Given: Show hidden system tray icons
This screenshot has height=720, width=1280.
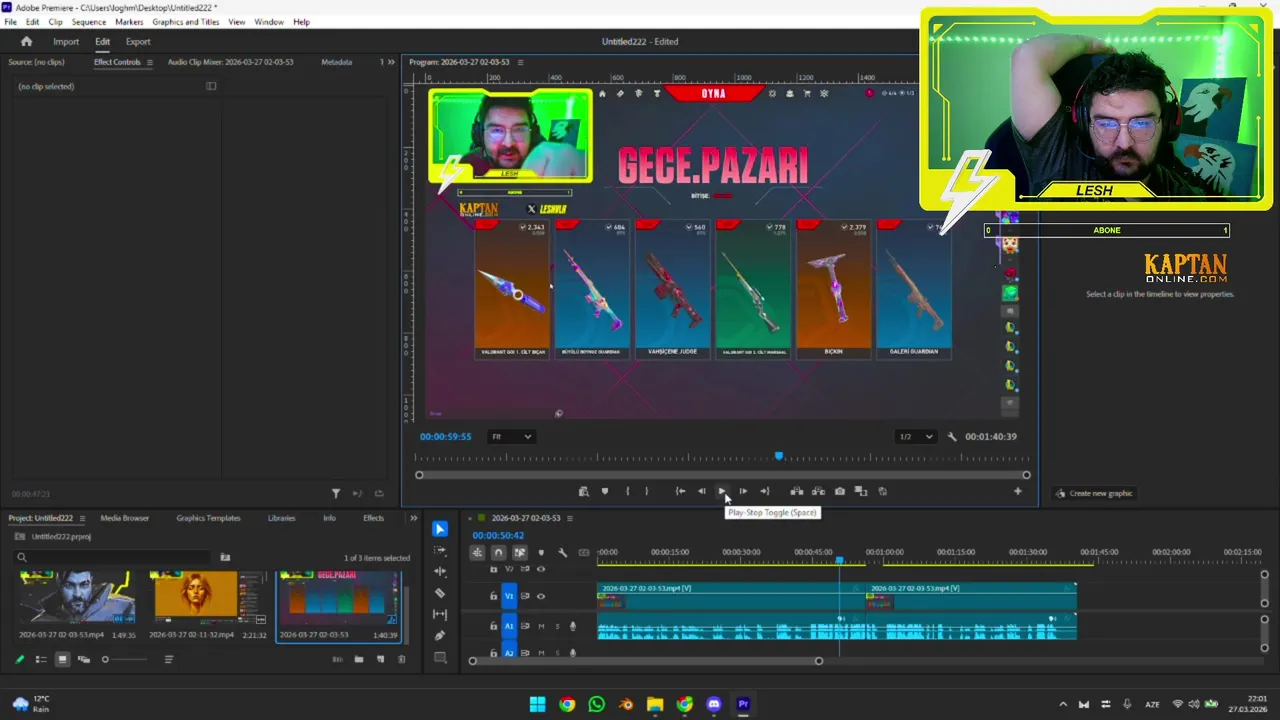Looking at the screenshot, I should [1062, 704].
